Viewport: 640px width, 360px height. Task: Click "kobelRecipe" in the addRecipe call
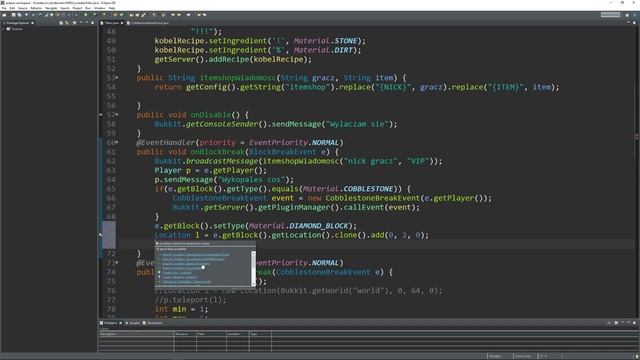(278, 59)
